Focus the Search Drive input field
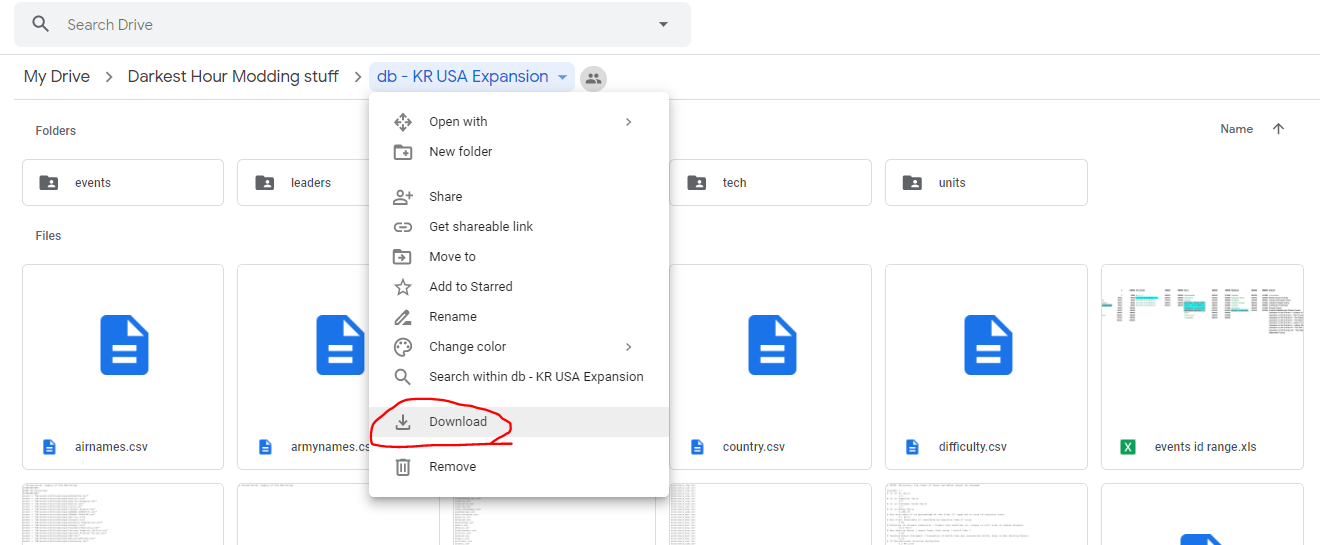Image resolution: width=1320 pixels, height=545 pixels. [x=350, y=24]
